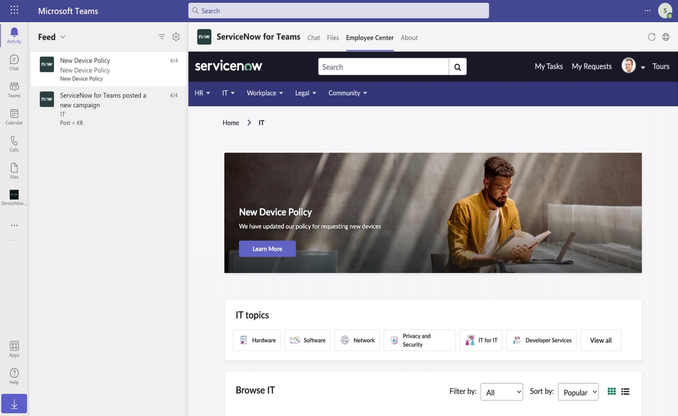Expand the HR menu
The image size is (678, 416).
coord(202,93)
